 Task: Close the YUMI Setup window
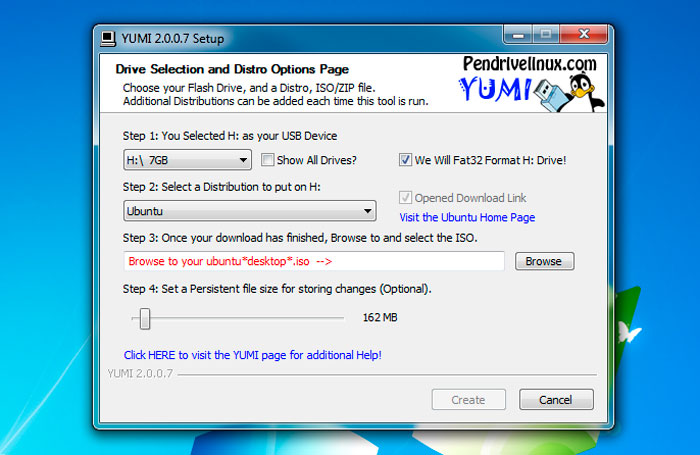[x=583, y=34]
